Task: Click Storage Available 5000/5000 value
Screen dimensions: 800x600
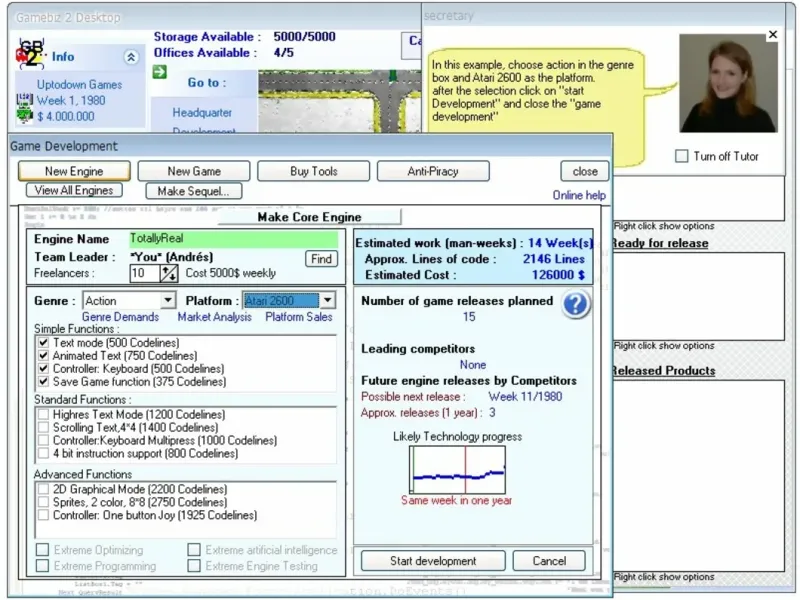Action: tap(305, 37)
